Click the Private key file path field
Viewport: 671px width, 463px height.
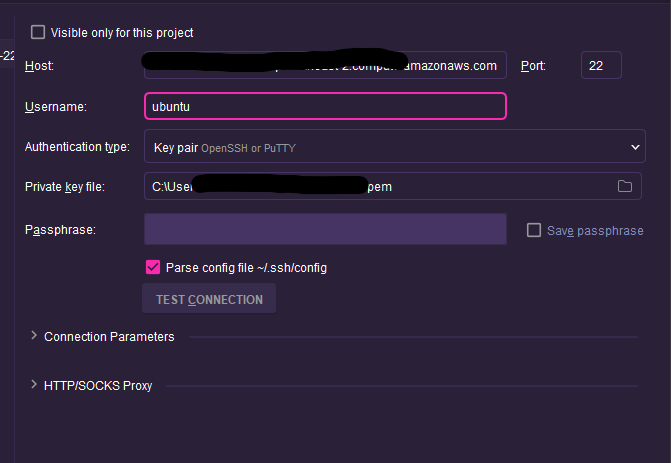point(392,186)
